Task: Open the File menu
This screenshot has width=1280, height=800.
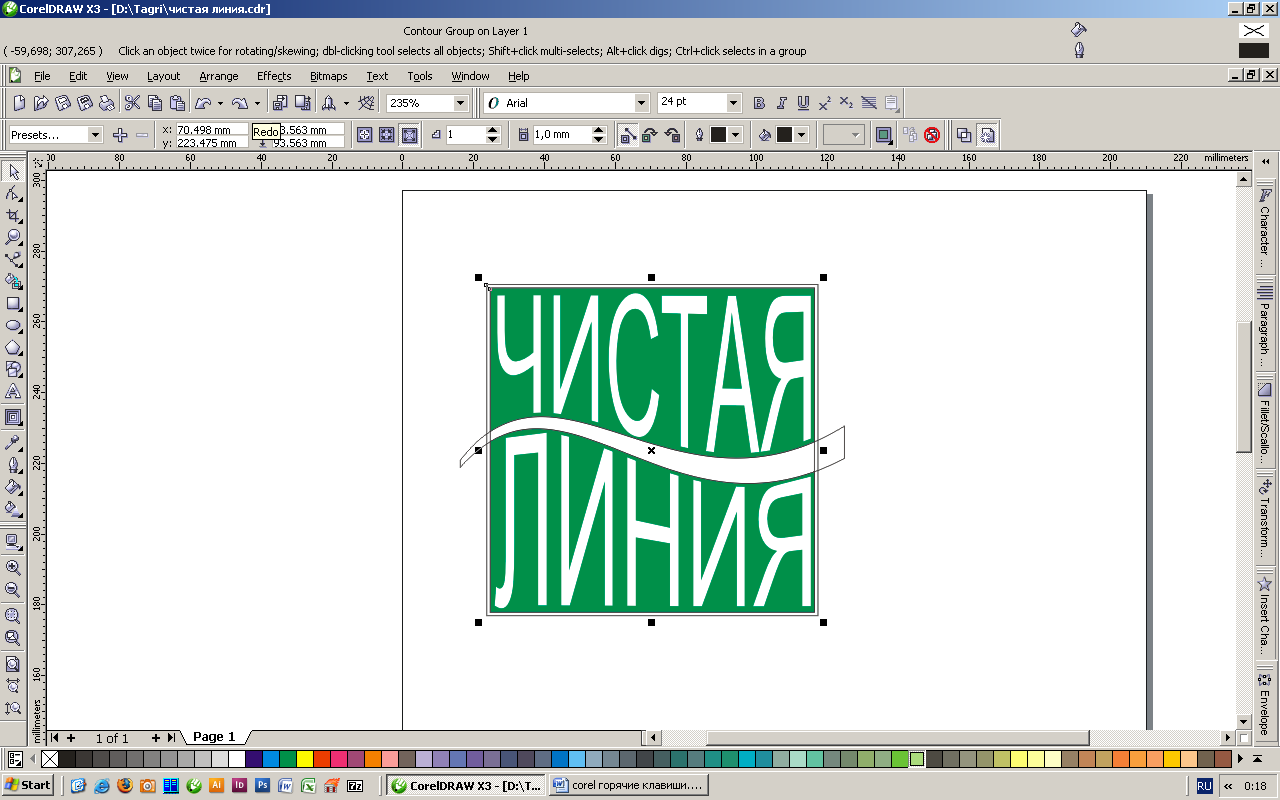Action: (x=42, y=76)
